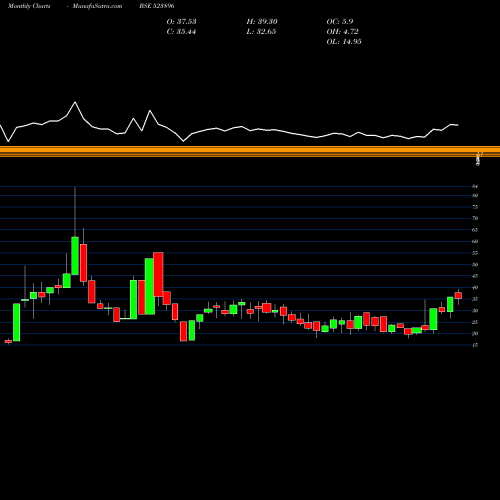This screenshot has height=500, width=500.
Task: Click the 25 price axis label
Action: click(475, 322)
